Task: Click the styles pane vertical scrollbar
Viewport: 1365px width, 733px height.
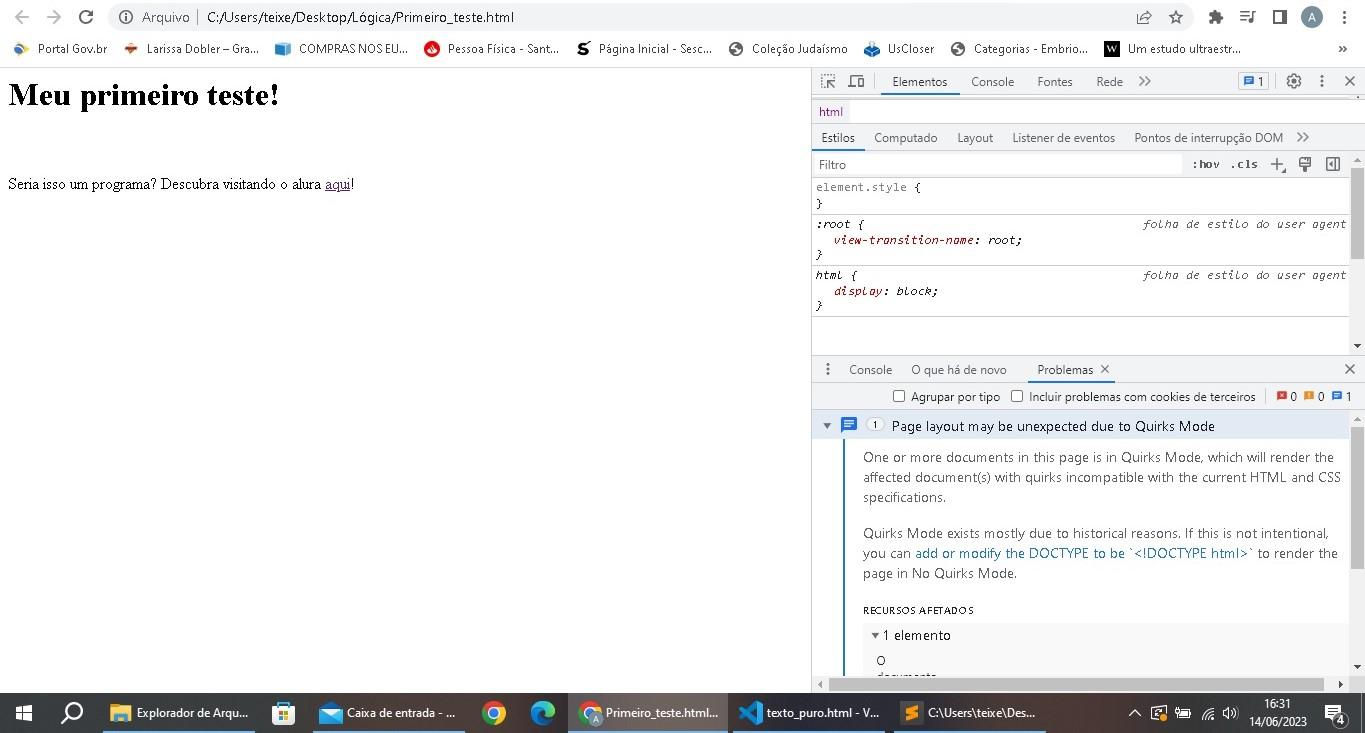Action: (1357, 215)
